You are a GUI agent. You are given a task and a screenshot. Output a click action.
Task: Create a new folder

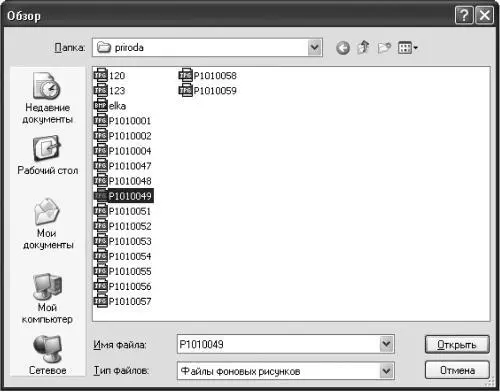tap(384, 48)
